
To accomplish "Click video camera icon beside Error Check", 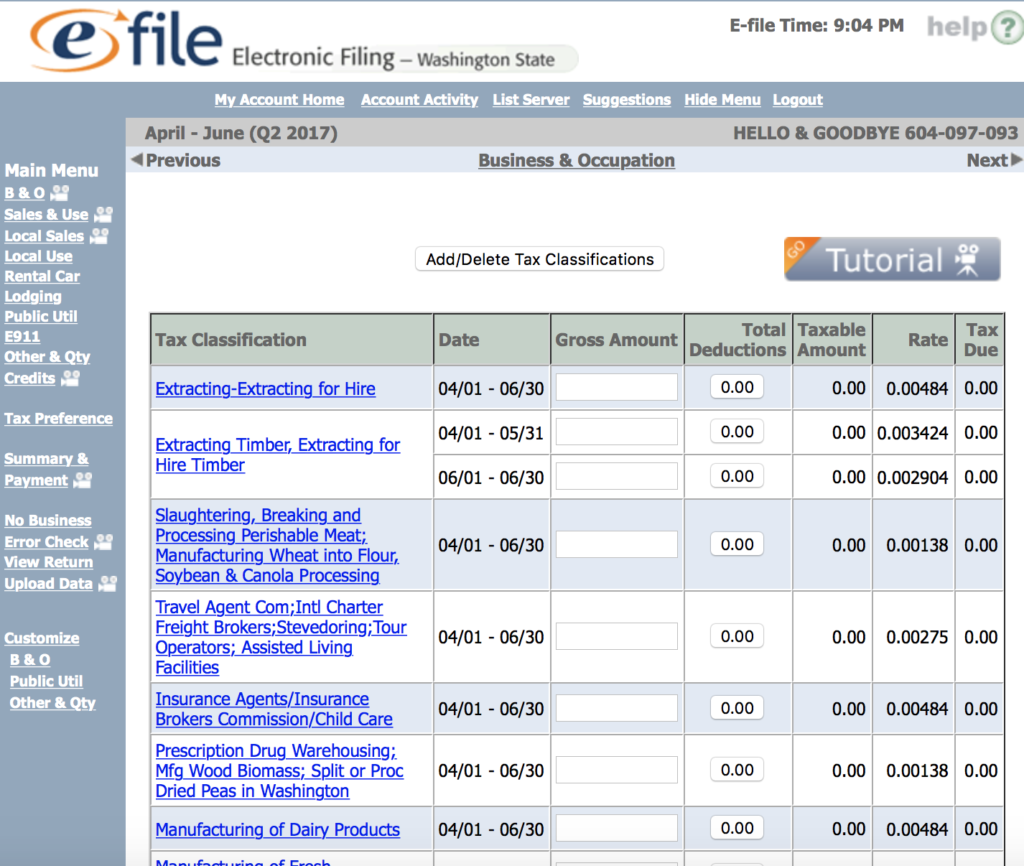I will (x=103, y=542).
